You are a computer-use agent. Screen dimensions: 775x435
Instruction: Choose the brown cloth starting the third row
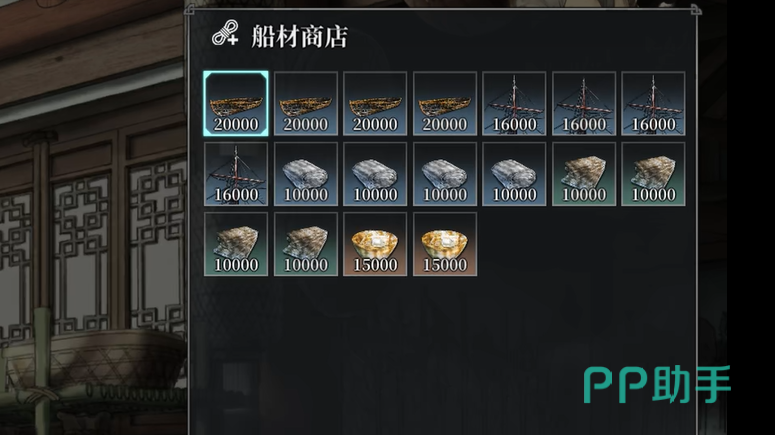[x=236, y=244]
